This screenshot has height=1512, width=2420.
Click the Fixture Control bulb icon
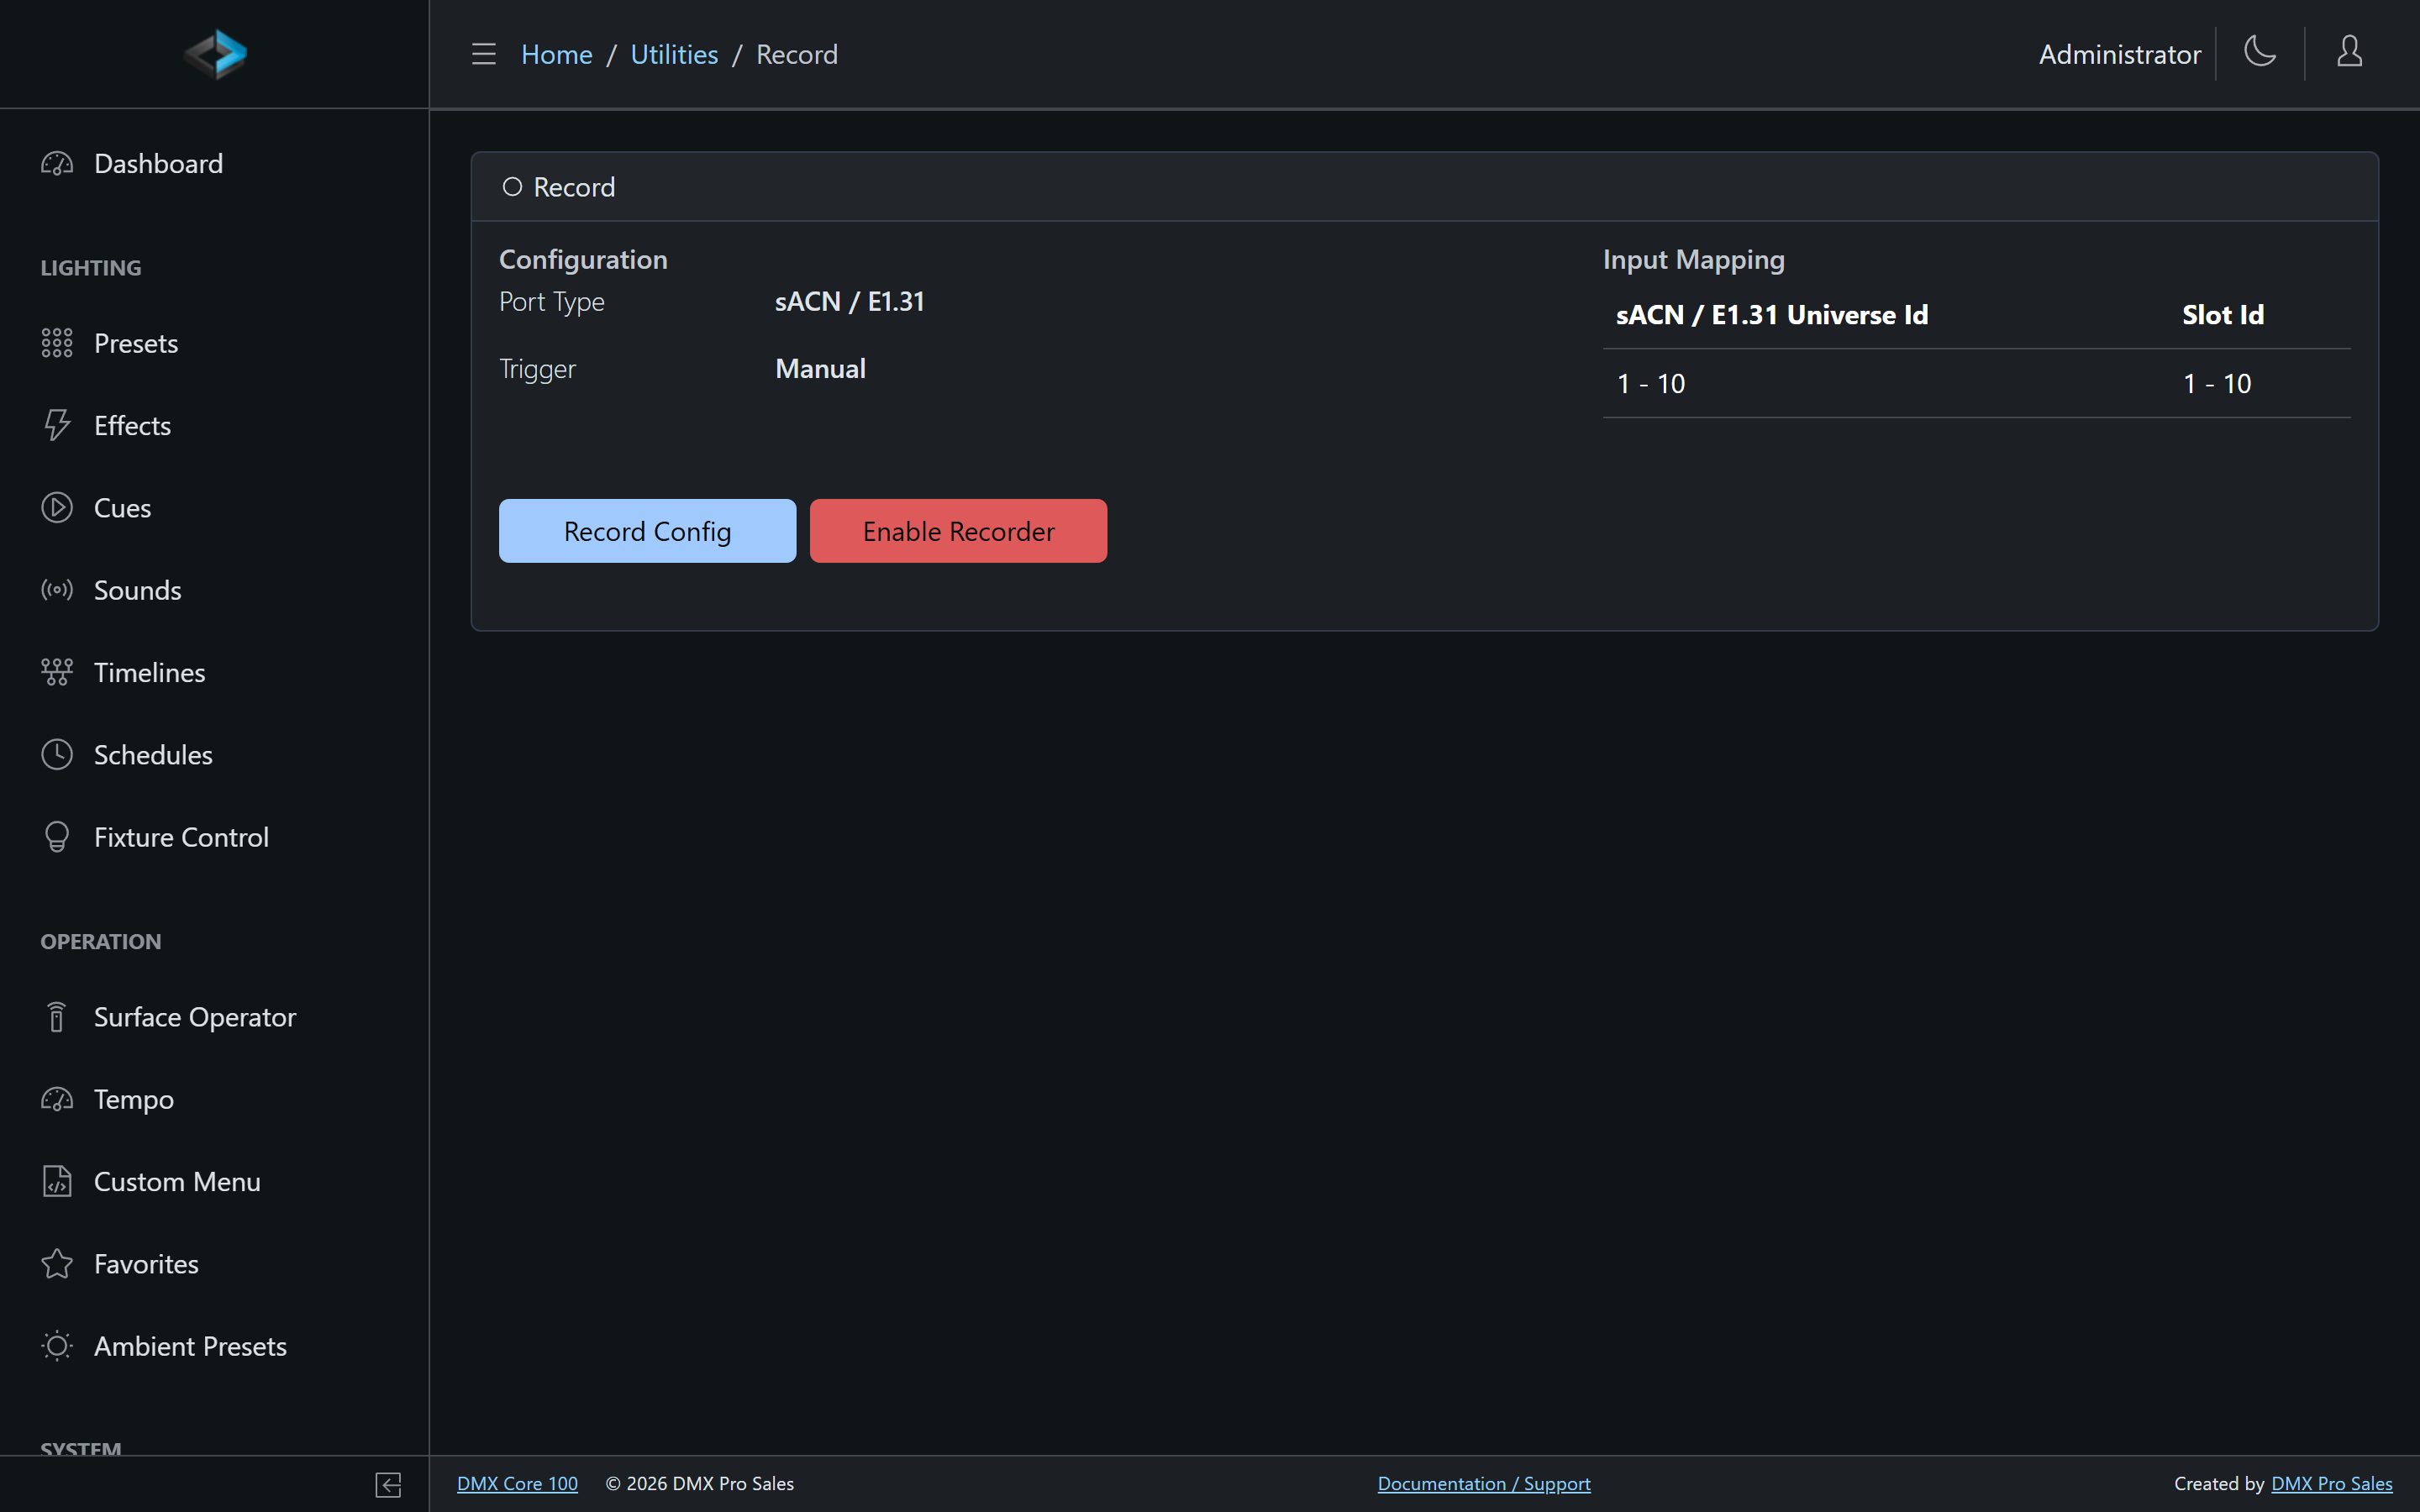[57, 837]
